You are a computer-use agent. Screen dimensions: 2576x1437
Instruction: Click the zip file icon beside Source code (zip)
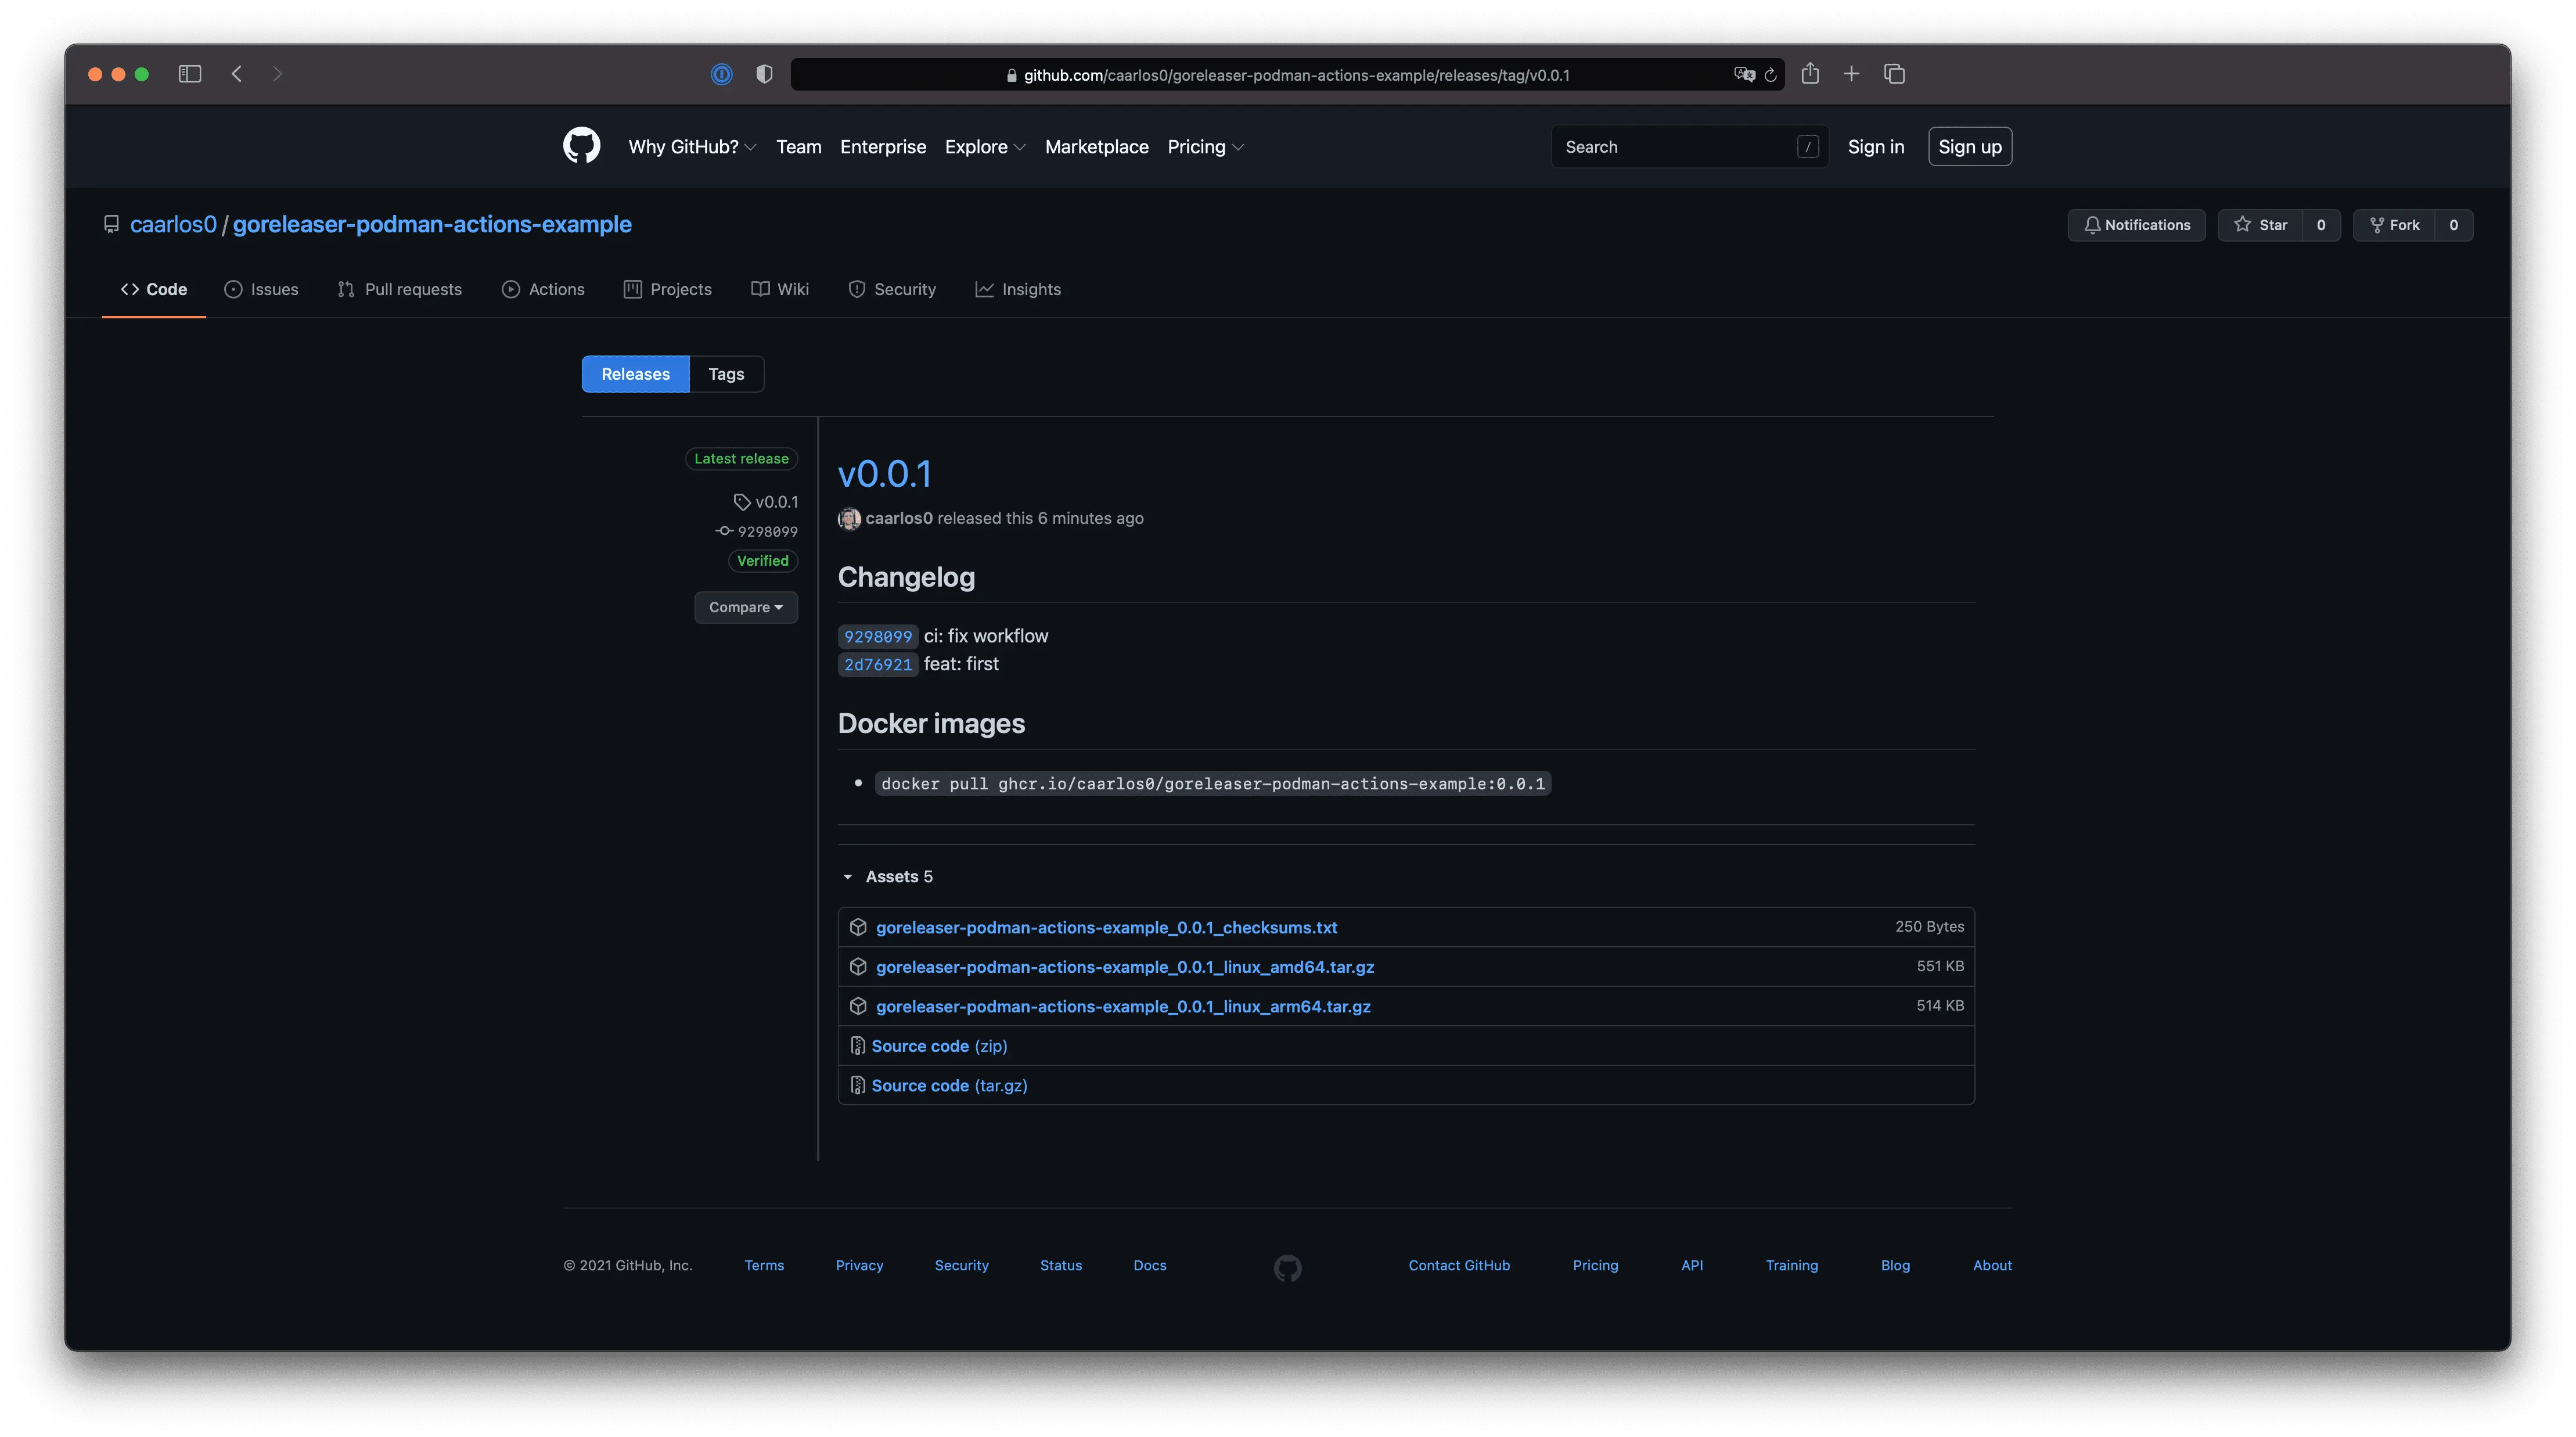[857, 1045]
